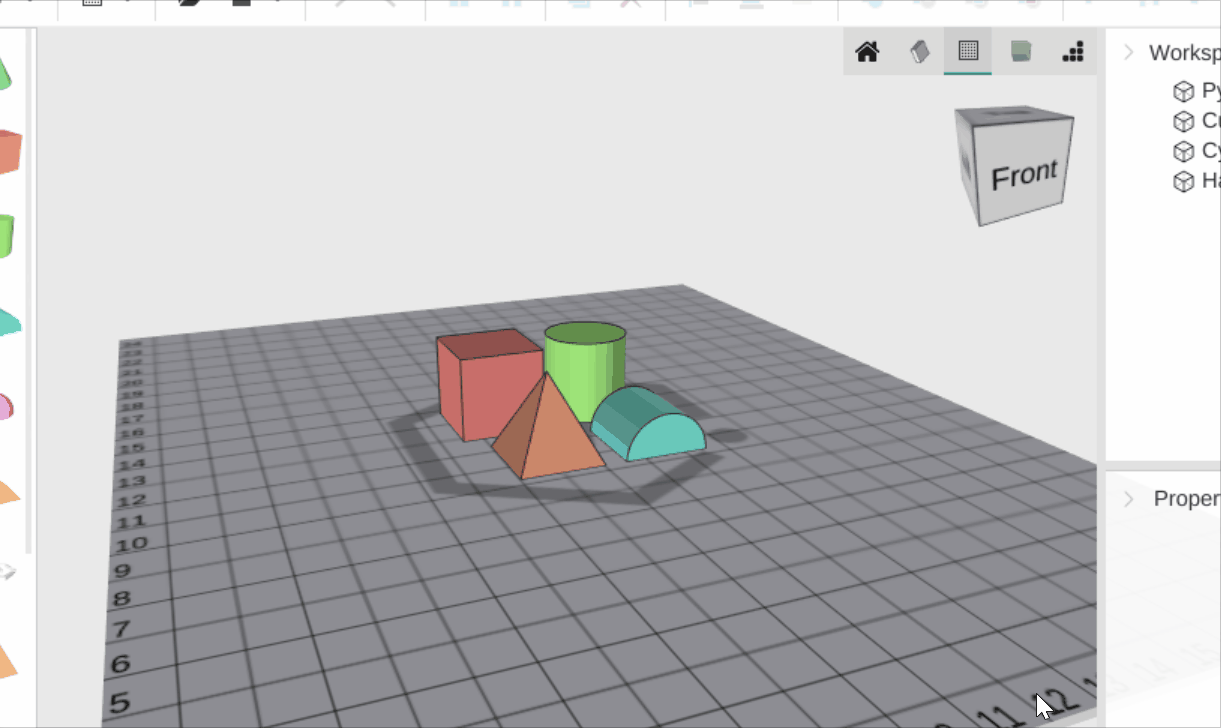Expand the Workspace panel chevron
Viewport: 1221px width, 728px height.
click(x=1128, y=52)
